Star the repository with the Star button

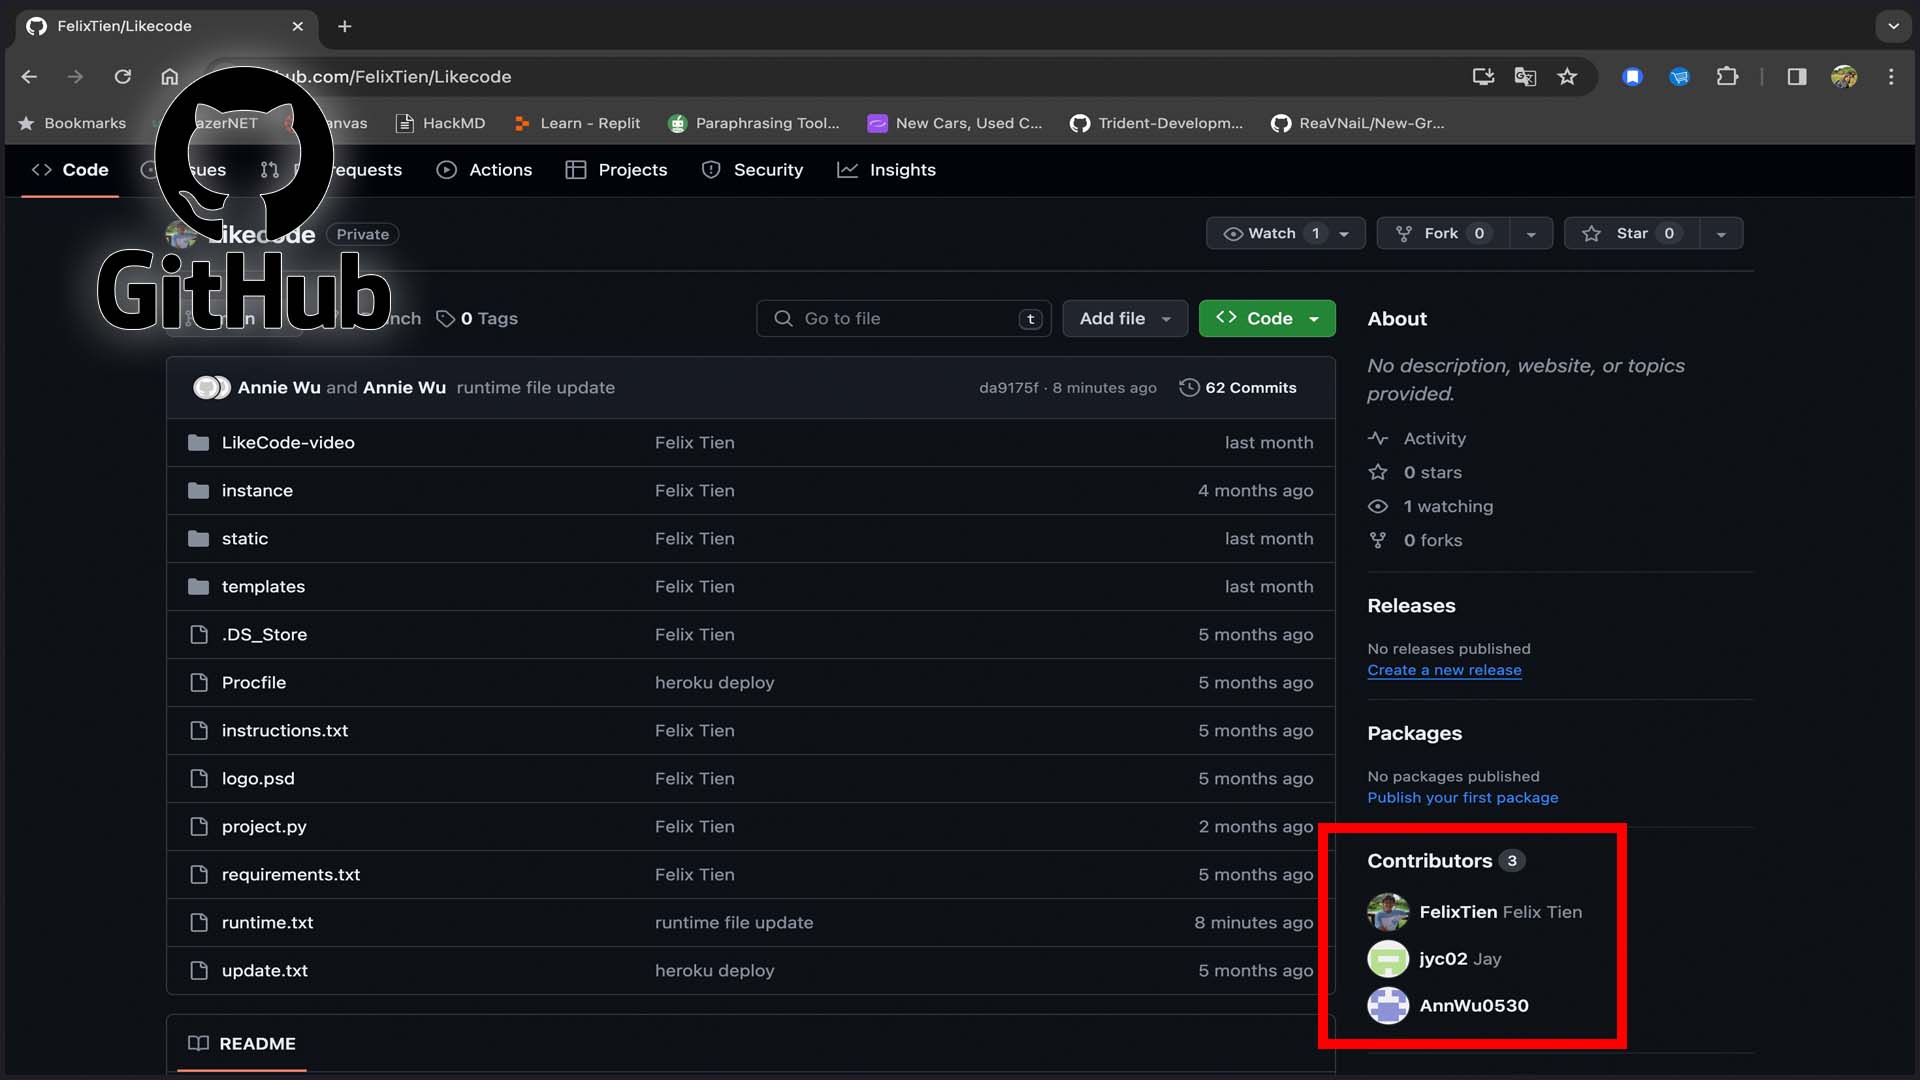pos(1632,233)
